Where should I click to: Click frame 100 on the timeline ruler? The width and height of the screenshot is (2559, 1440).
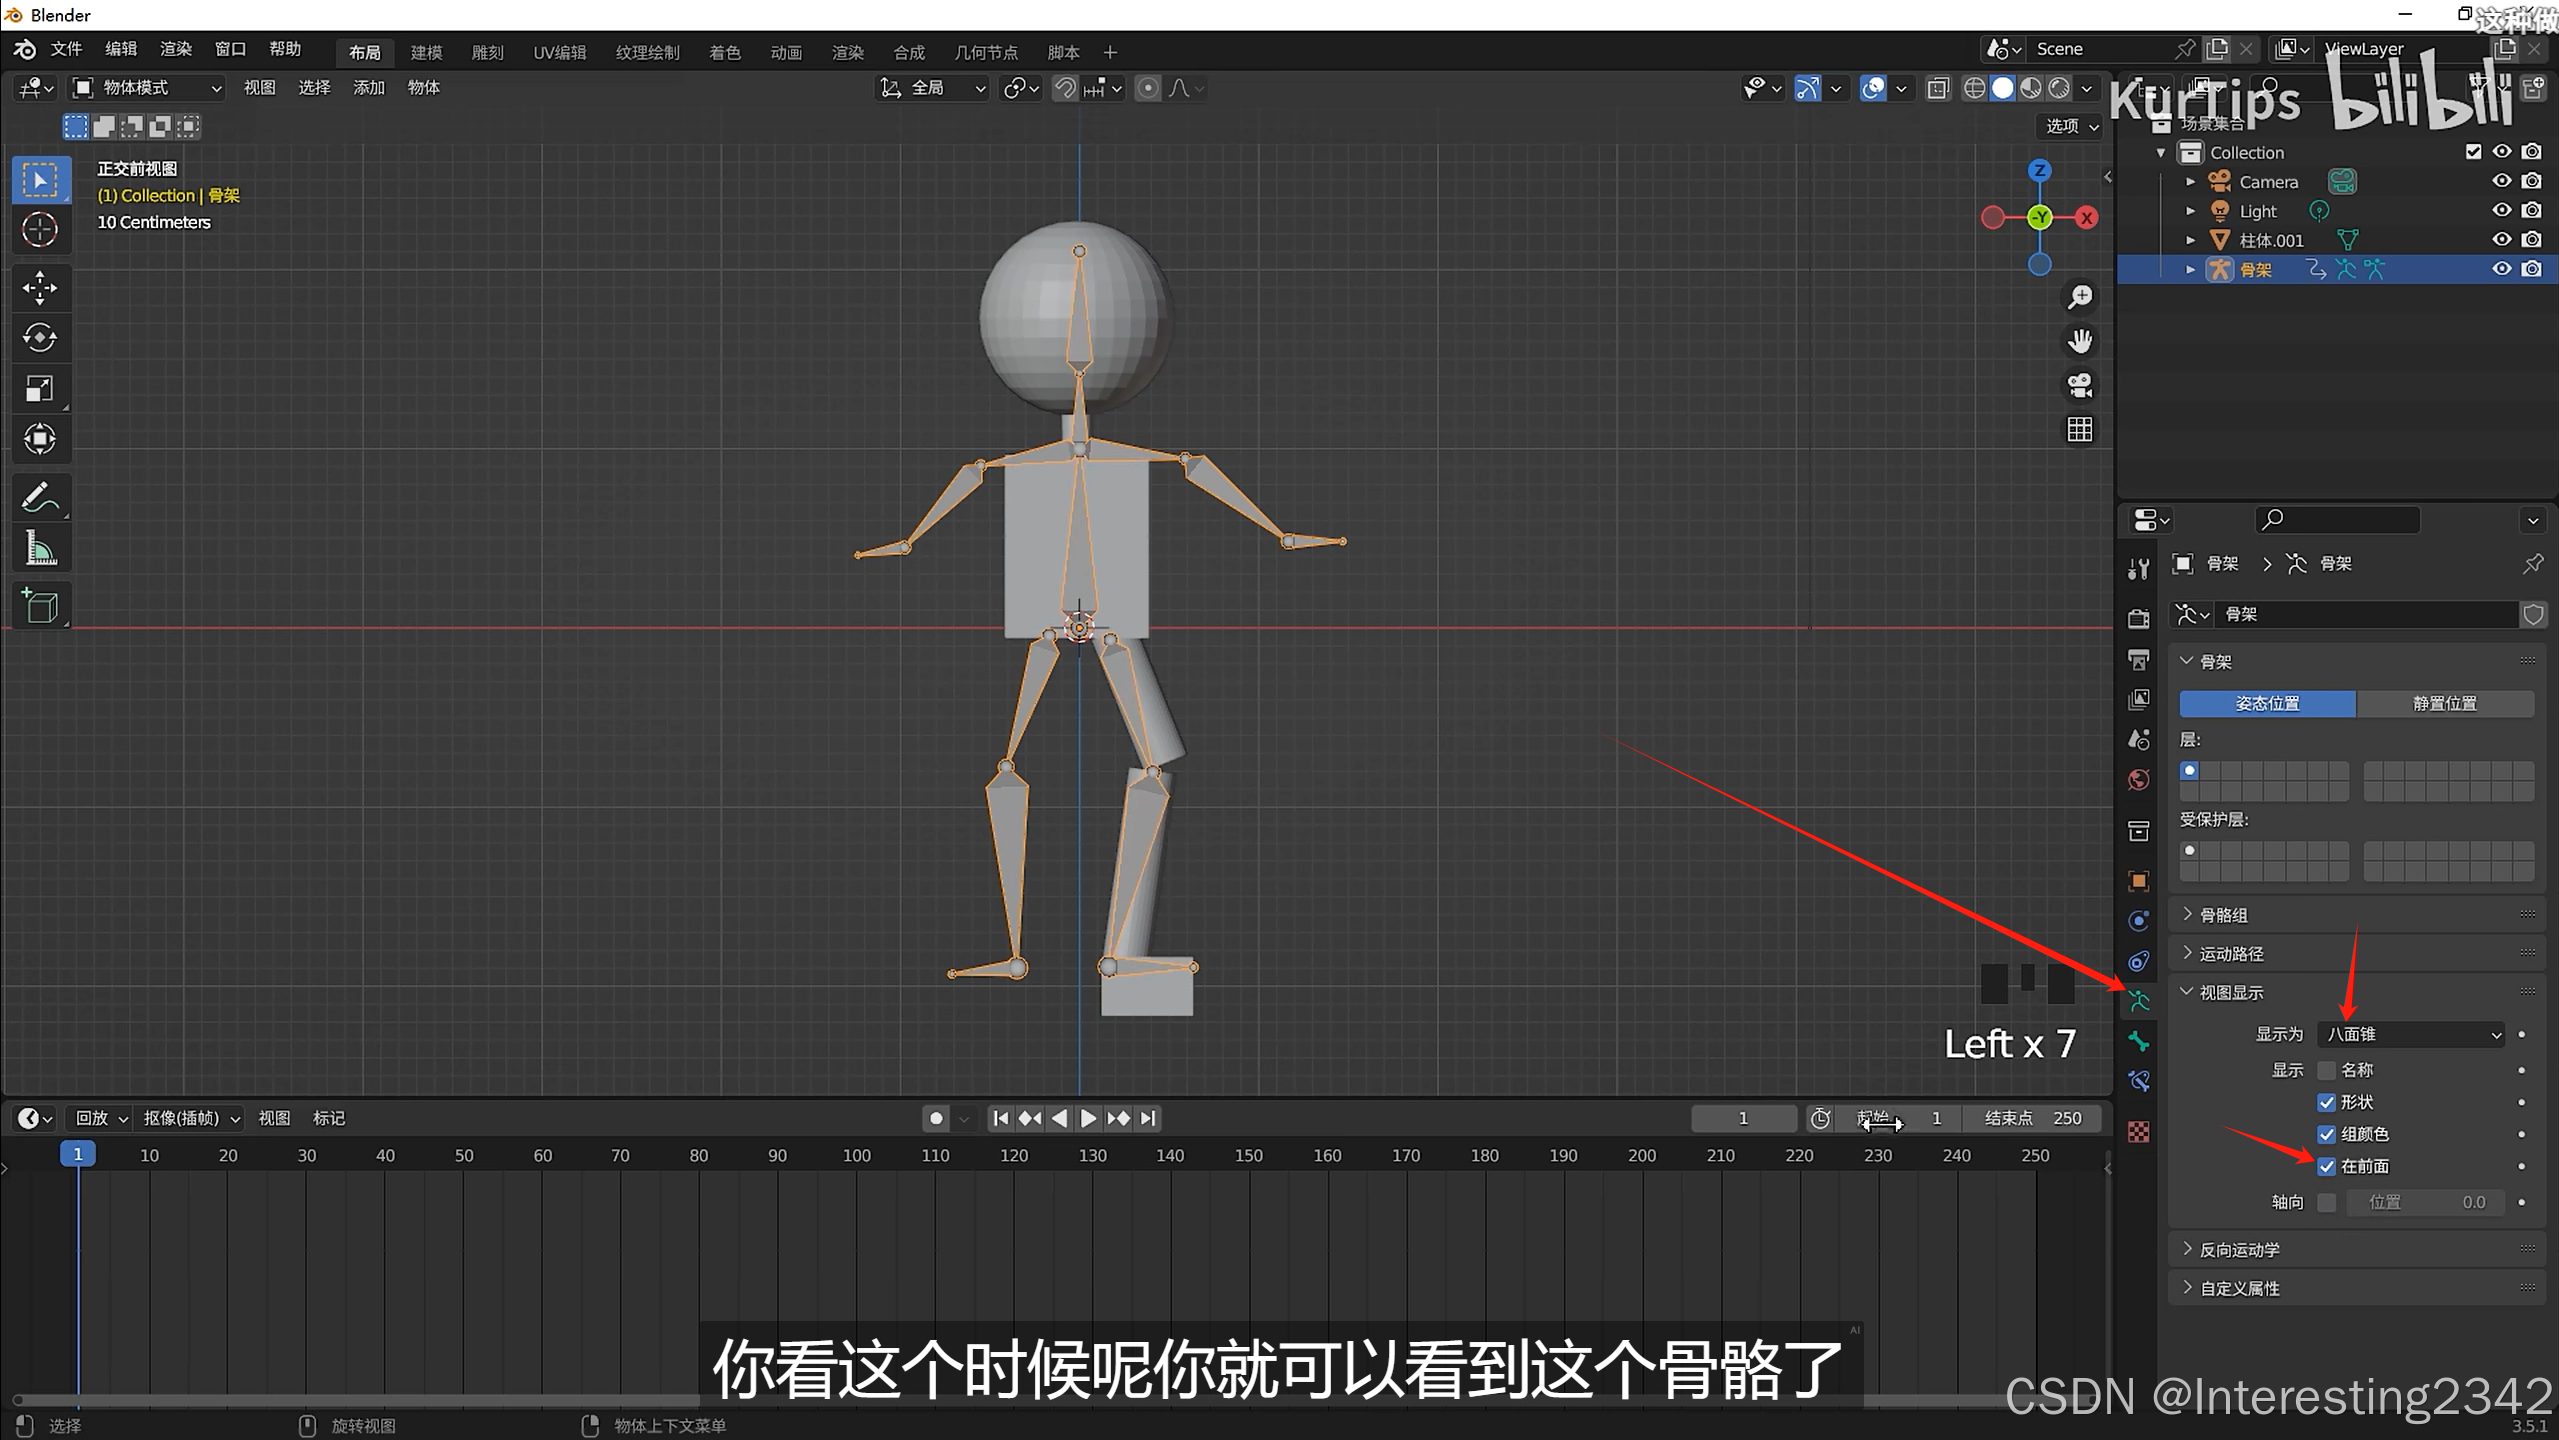tap(856, 1155)
